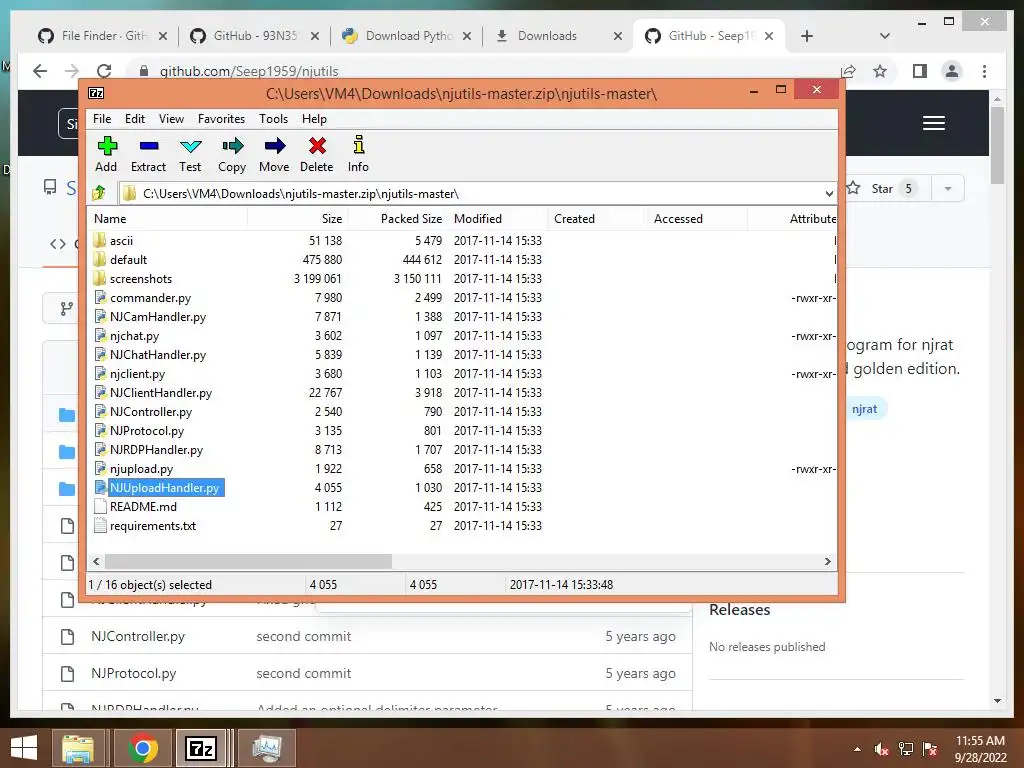
Task: Star the repository on GitHub
Action: point(882,189)
